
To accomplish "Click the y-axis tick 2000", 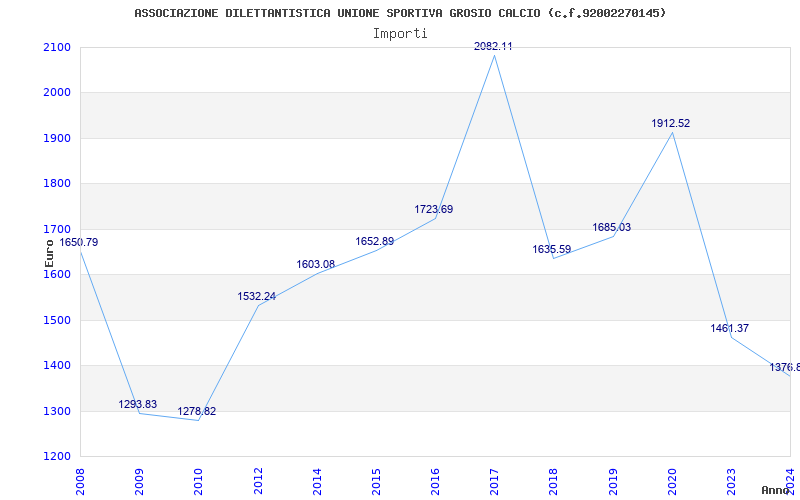I will [57, 93].
